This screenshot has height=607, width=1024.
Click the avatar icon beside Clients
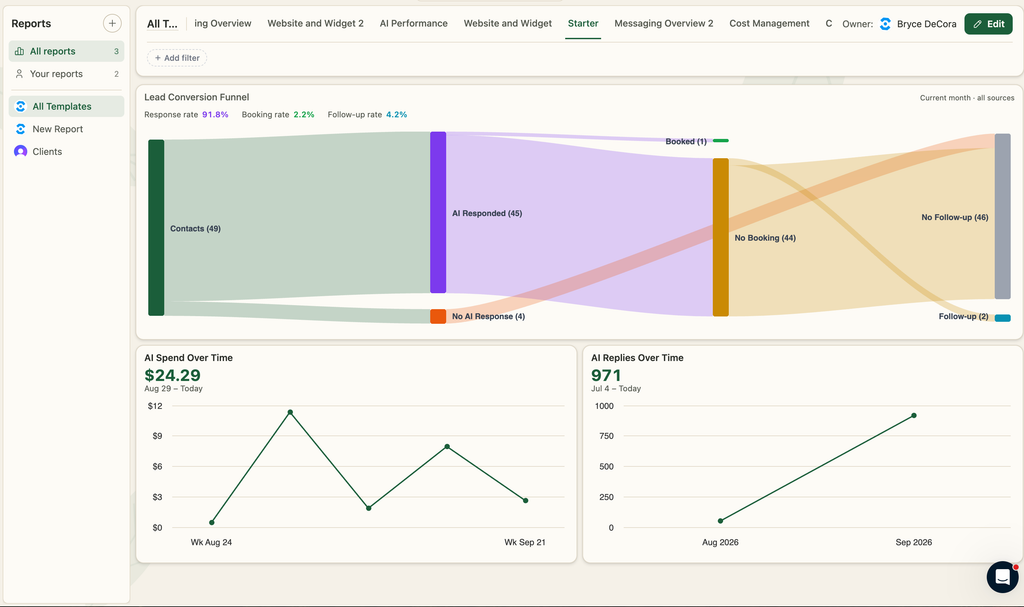(20, 151)
